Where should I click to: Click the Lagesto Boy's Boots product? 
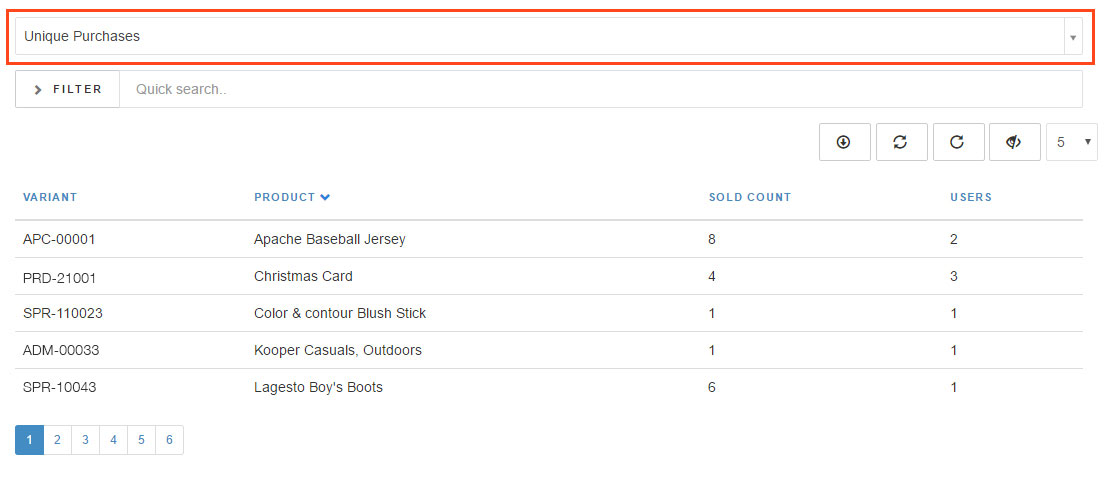pos(319,387)
